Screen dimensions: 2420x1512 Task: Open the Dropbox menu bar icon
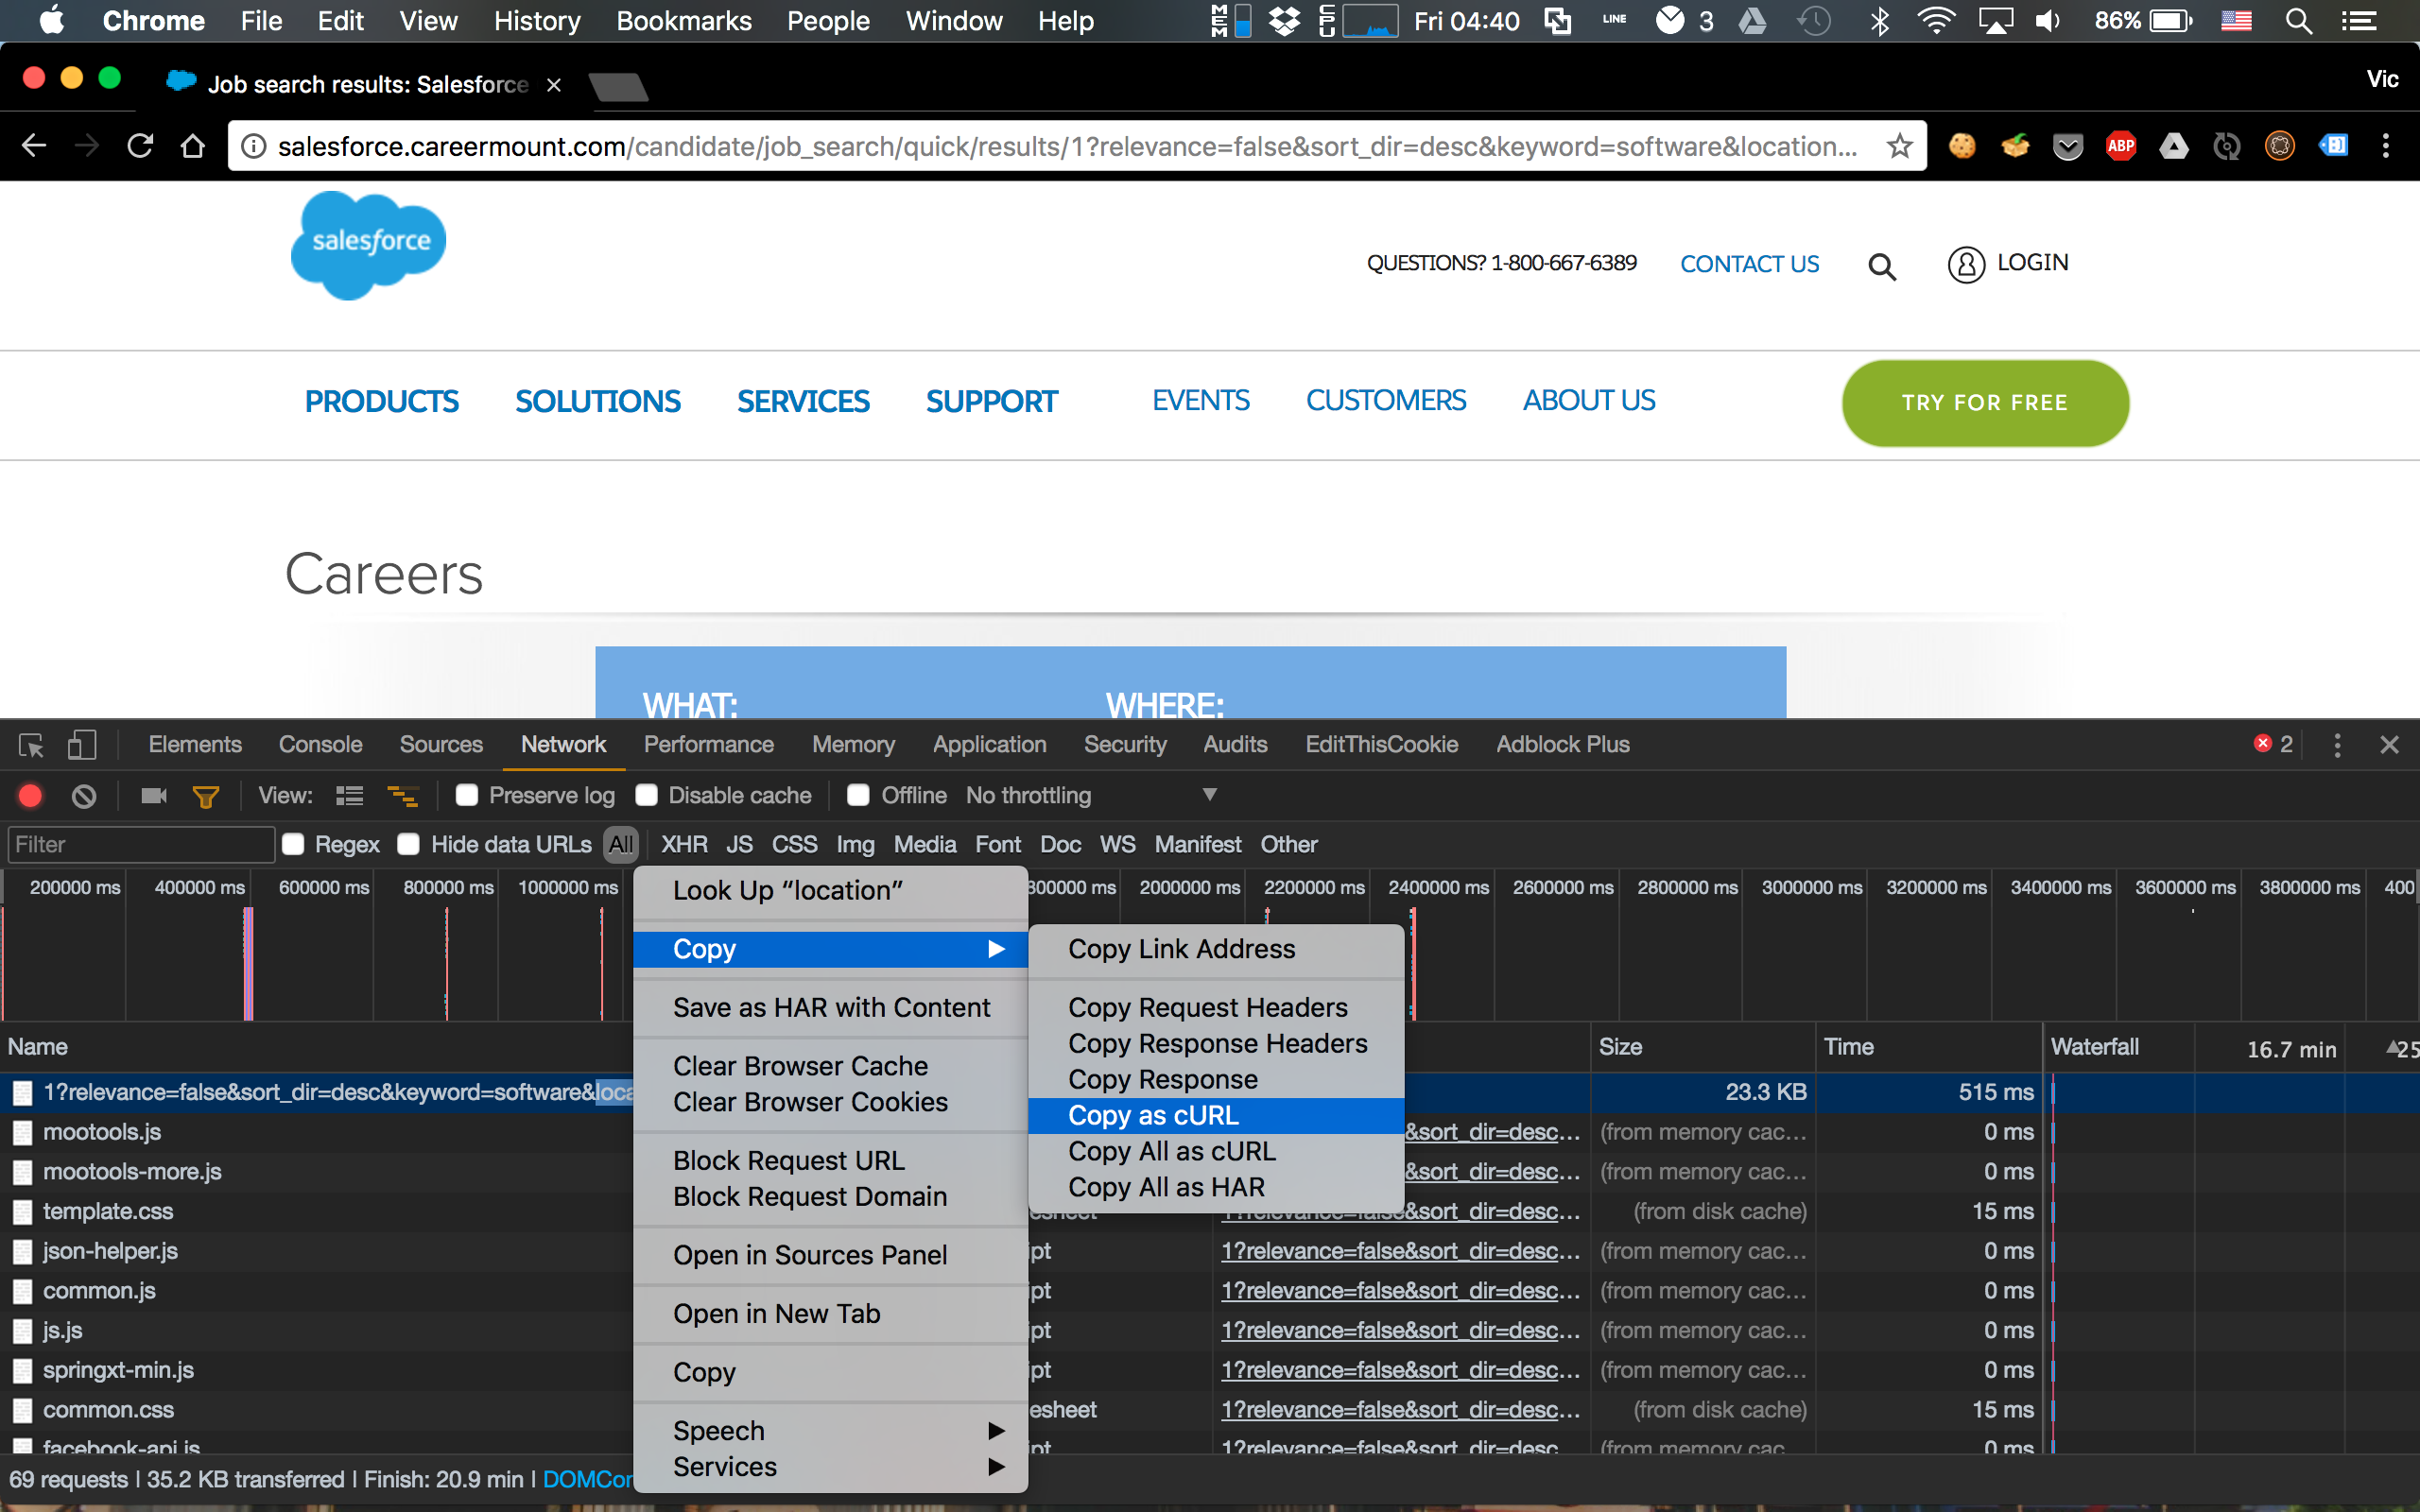pos(1284,21)
